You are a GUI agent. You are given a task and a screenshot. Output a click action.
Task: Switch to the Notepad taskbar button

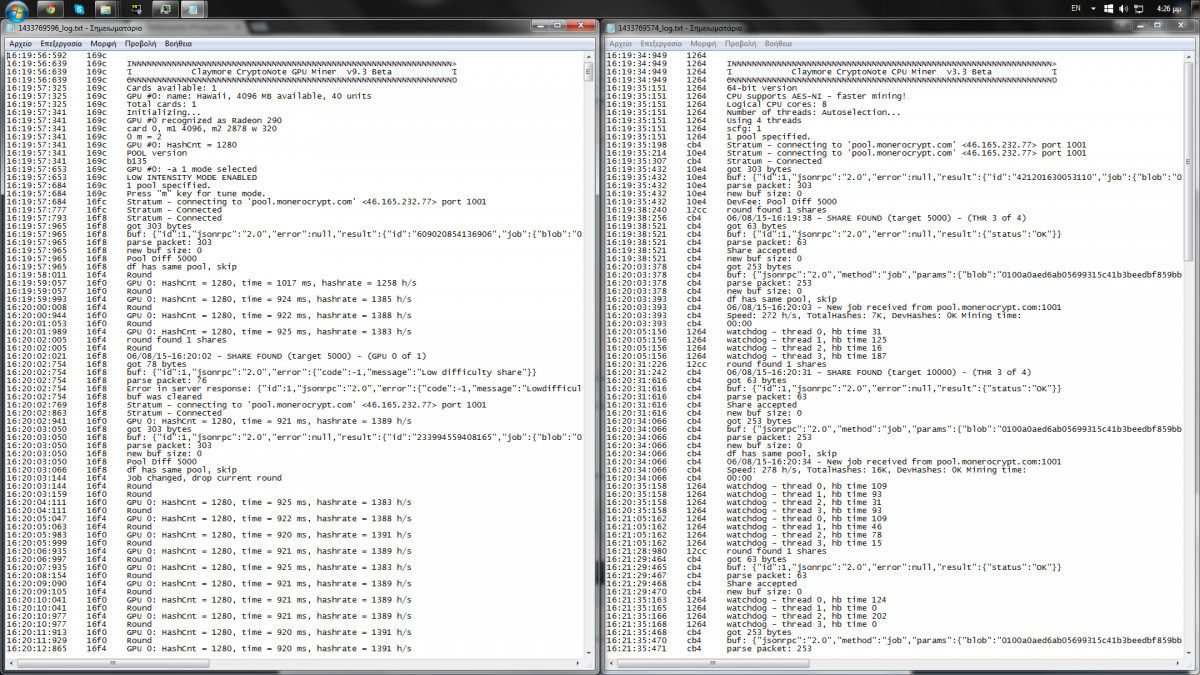(191, 8)
